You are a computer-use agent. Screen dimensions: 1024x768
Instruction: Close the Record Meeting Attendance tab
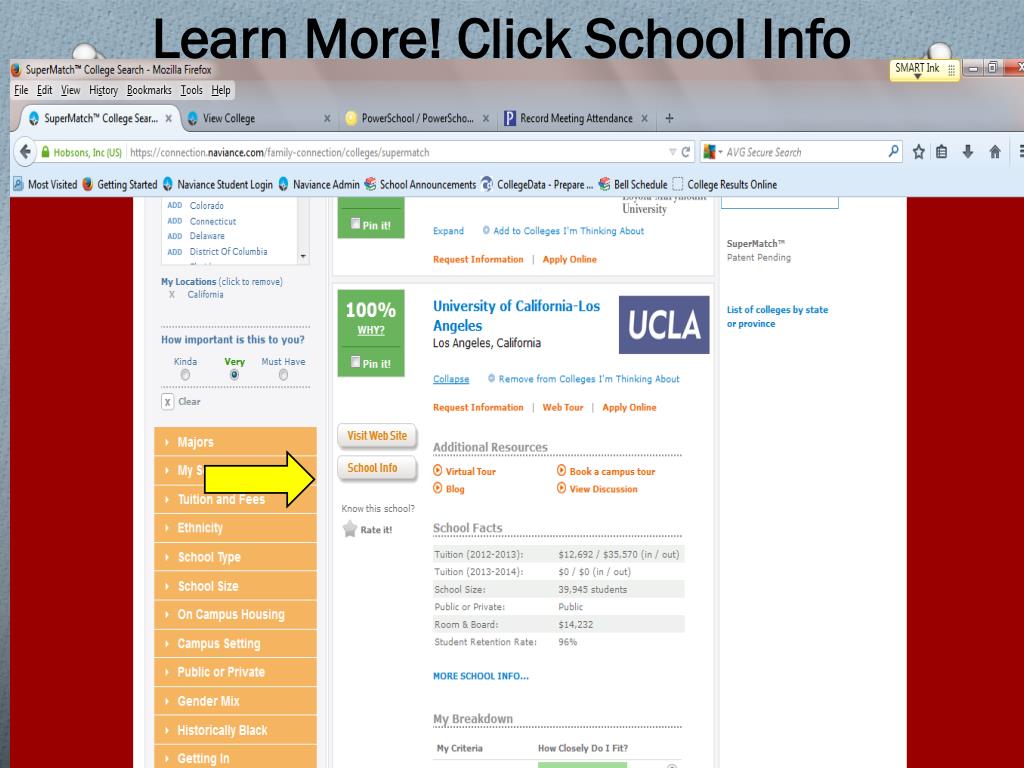(645, 118)
